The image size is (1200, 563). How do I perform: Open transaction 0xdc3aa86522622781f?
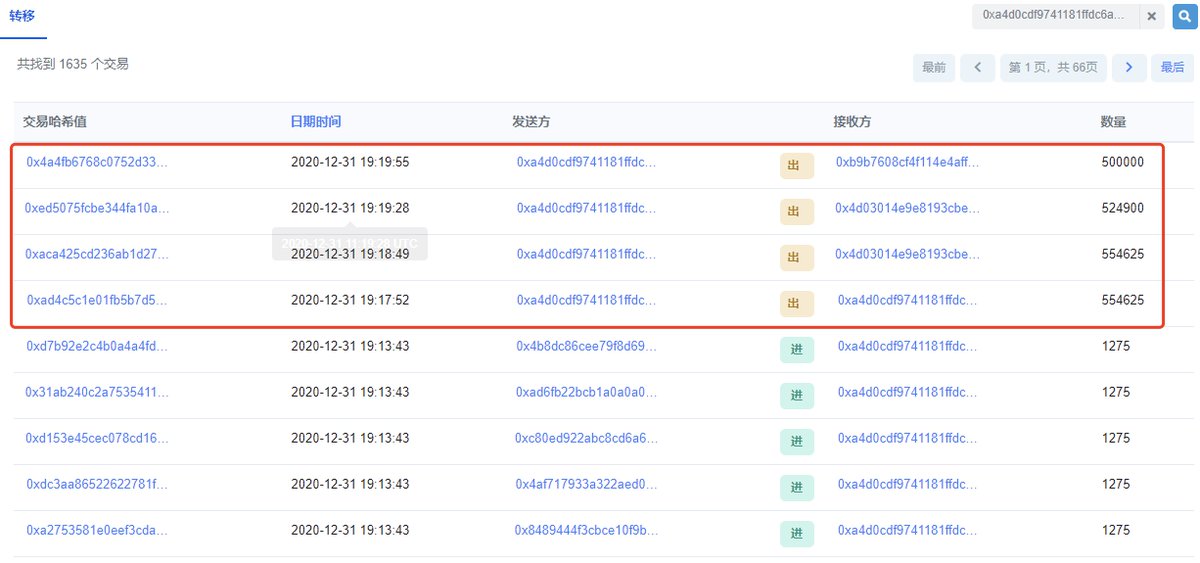[98, 484]
